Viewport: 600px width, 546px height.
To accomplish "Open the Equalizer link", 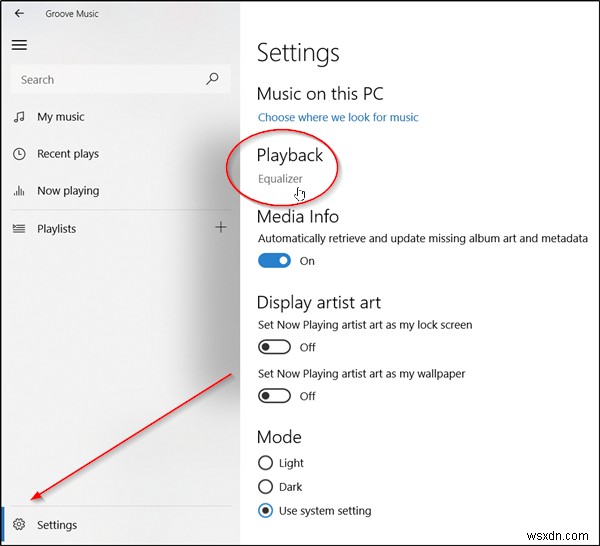I will [x=280, y=179].
